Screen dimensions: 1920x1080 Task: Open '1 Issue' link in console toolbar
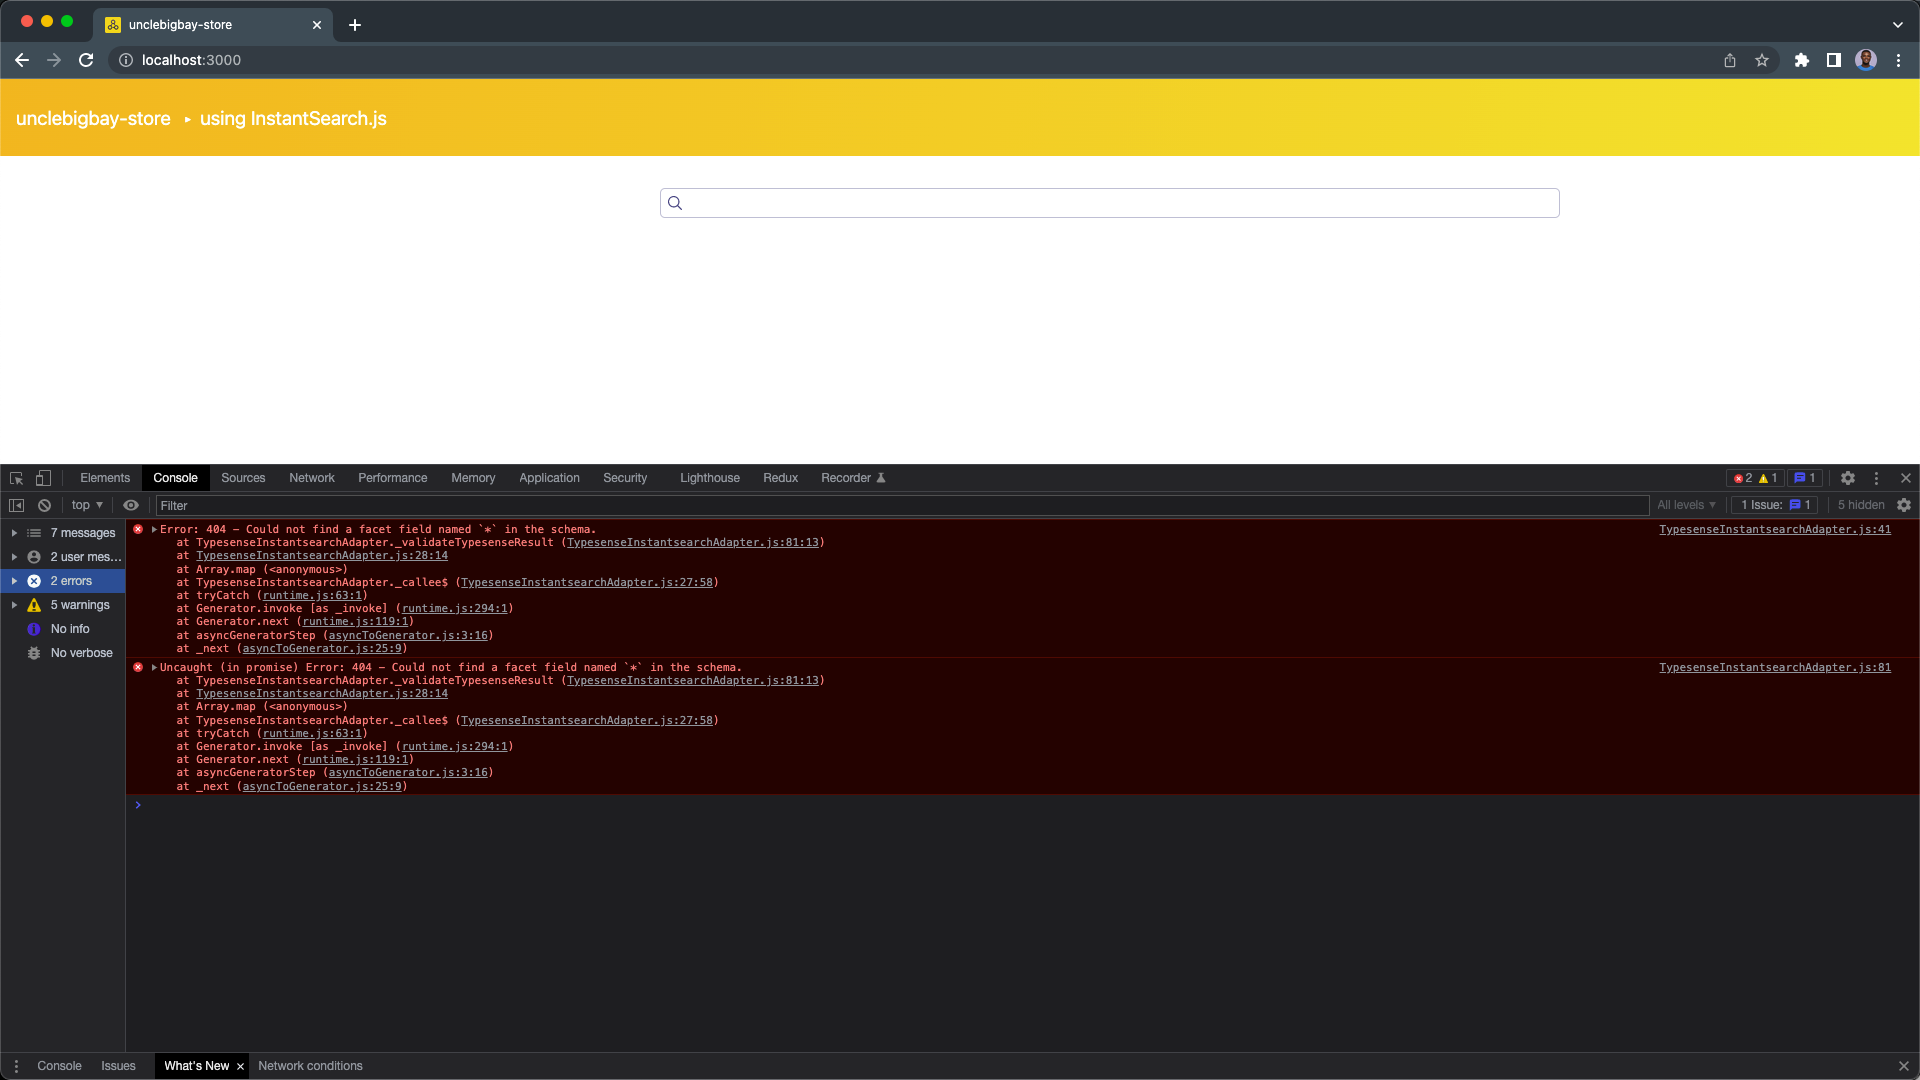1776,505
